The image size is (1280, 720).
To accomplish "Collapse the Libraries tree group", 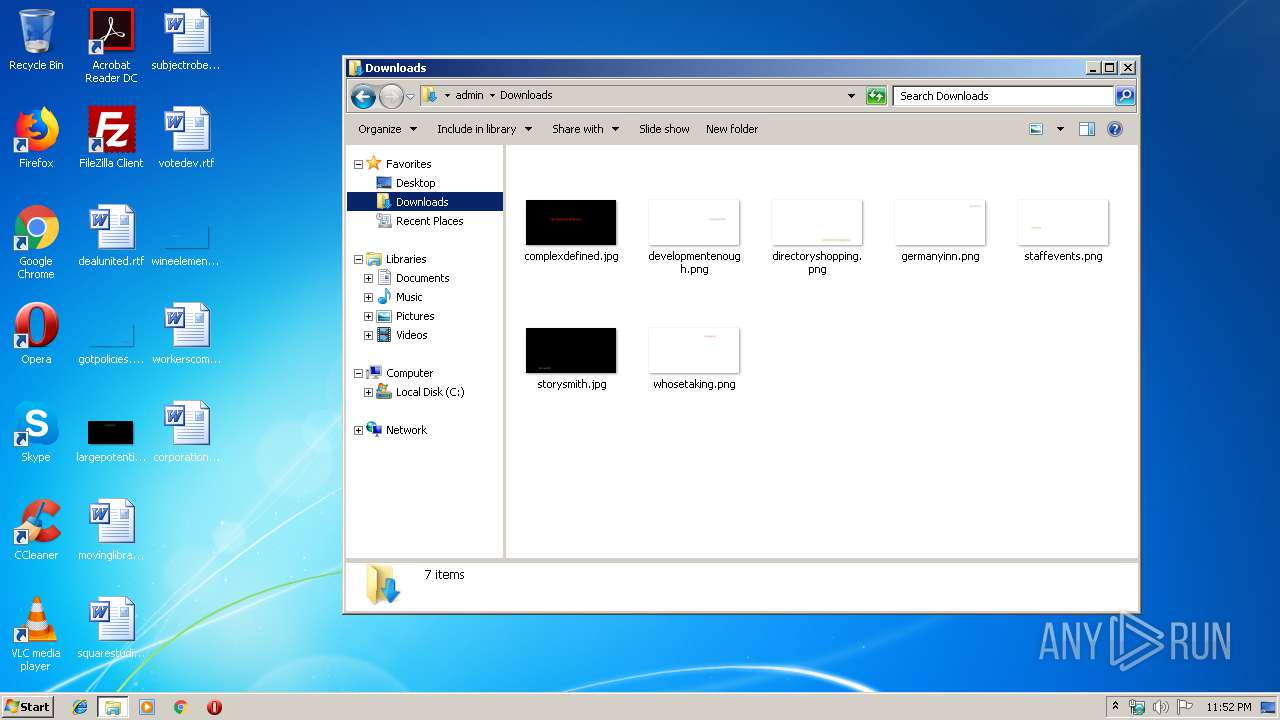I will pyautogui.click(x=359, y=259).
